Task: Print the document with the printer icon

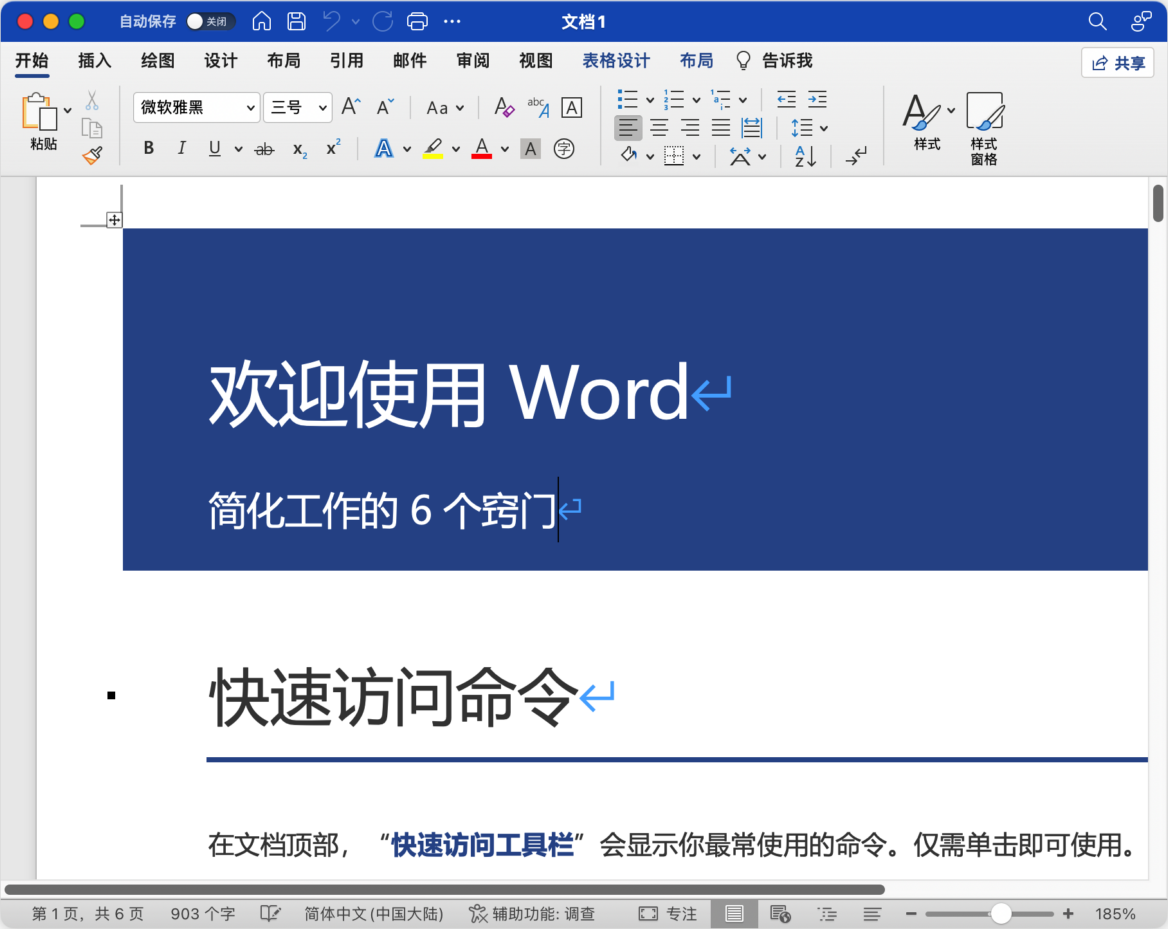Action: click(x=417, y=21)
